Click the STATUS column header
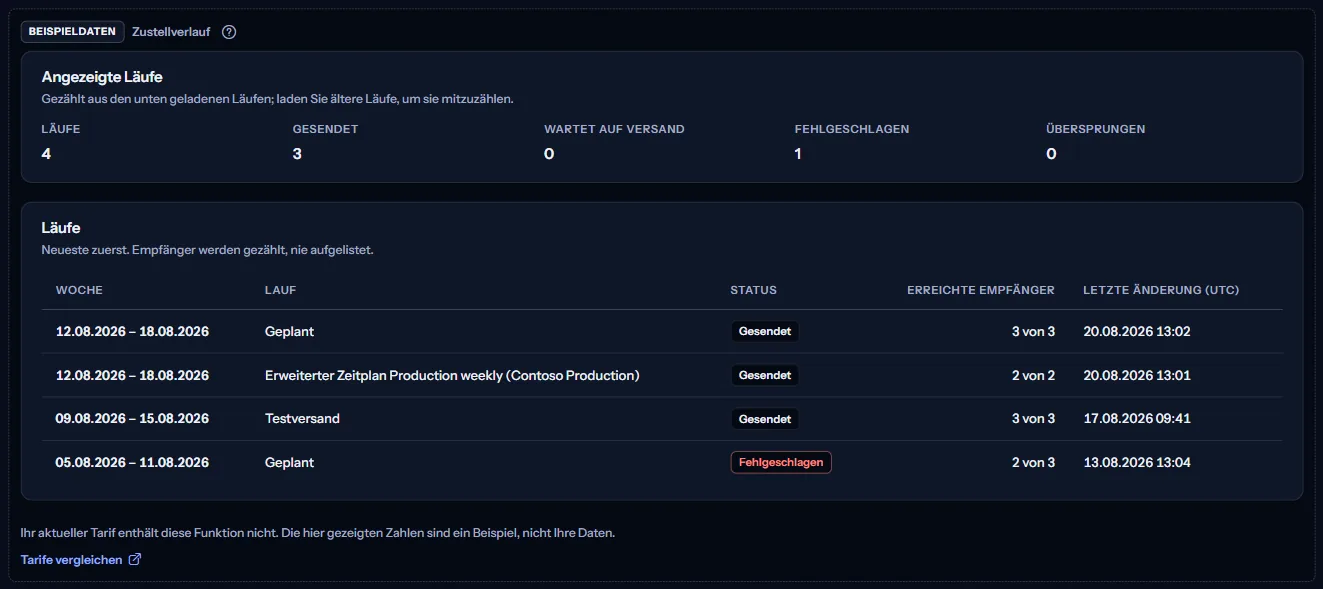Image resolution: width=1323 pixels, height=589 pixels. click(753, 290)
